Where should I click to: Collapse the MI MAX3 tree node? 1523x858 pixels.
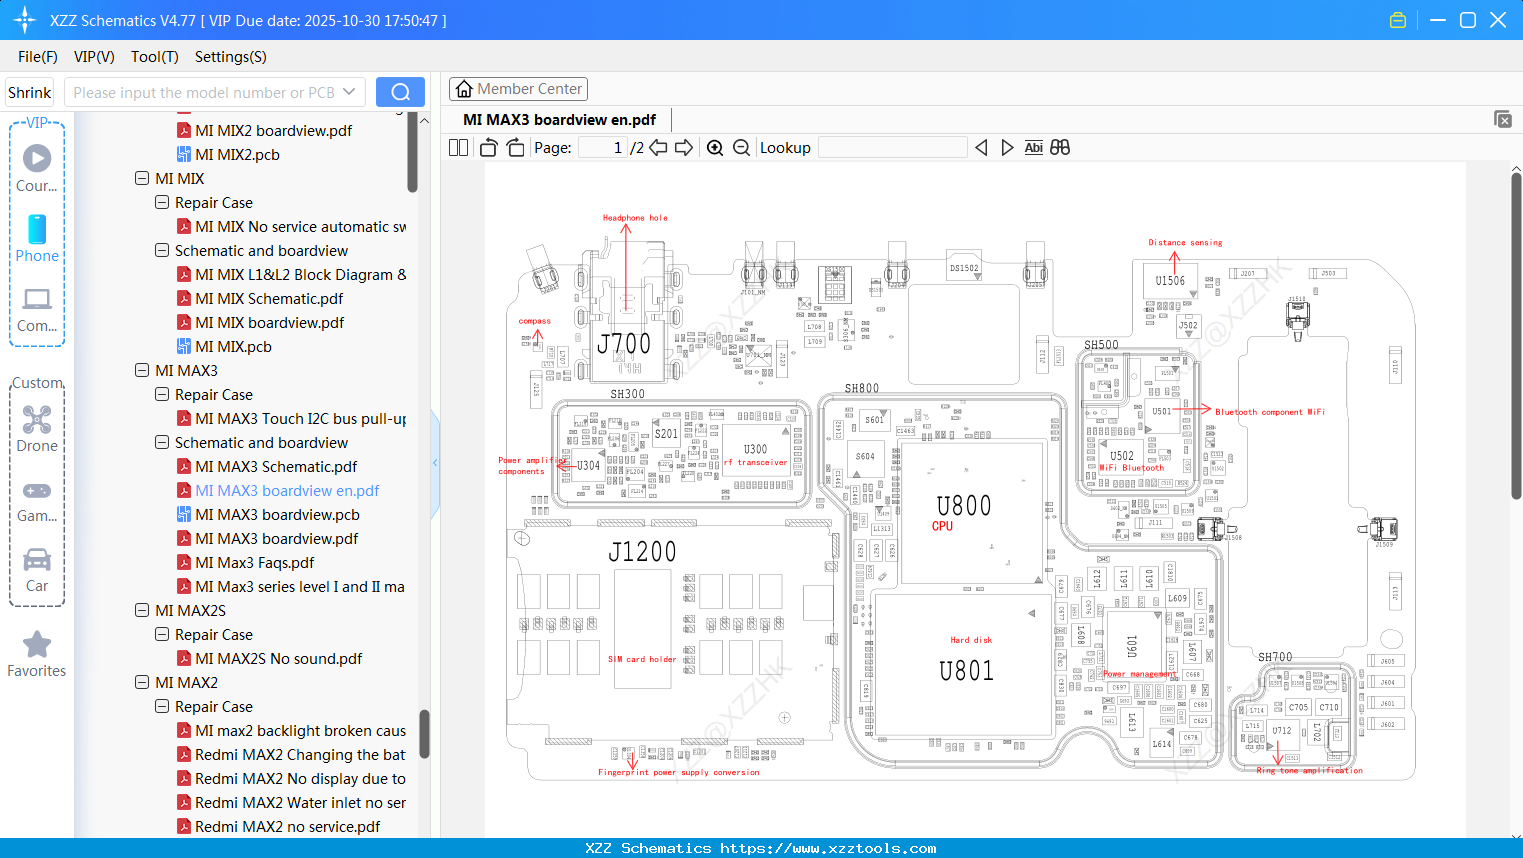142,370
